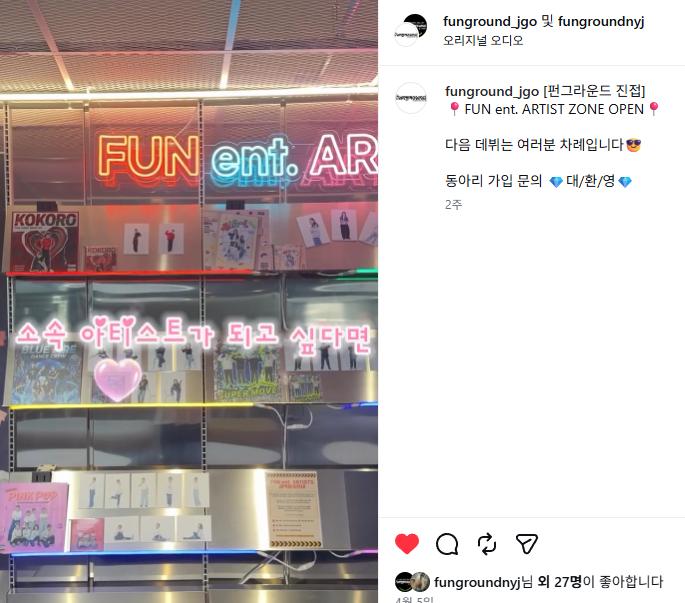Click the pink heart sticker on video
The image size is (685, 603).
(118, 379)
